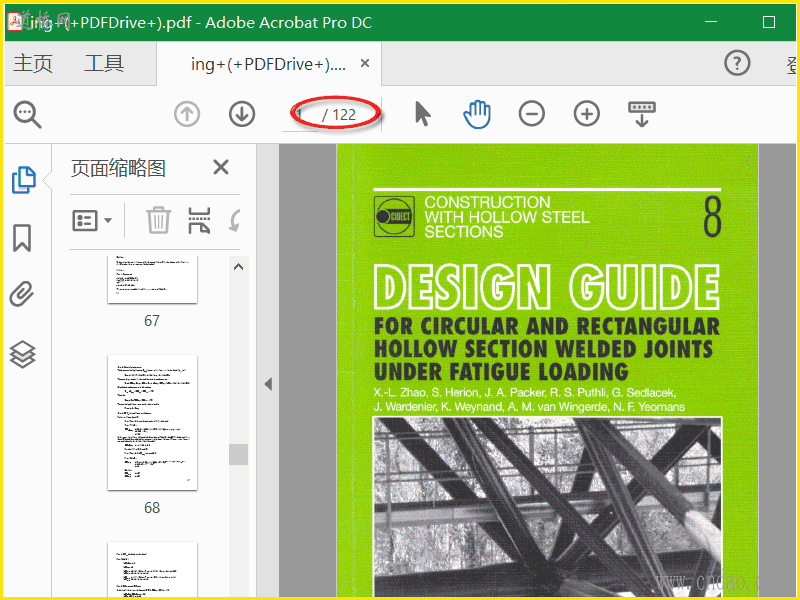Minimize the Acrobat window
This screenshot has width=800, height=600.
711,22
